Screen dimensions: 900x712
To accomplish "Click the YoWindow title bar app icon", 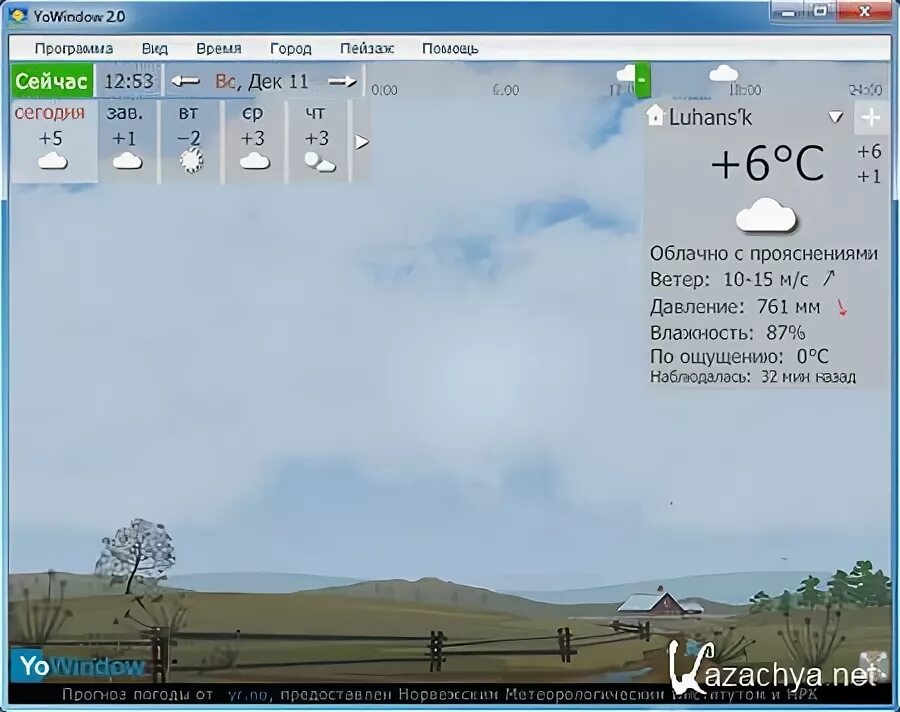I will point(18,15).
